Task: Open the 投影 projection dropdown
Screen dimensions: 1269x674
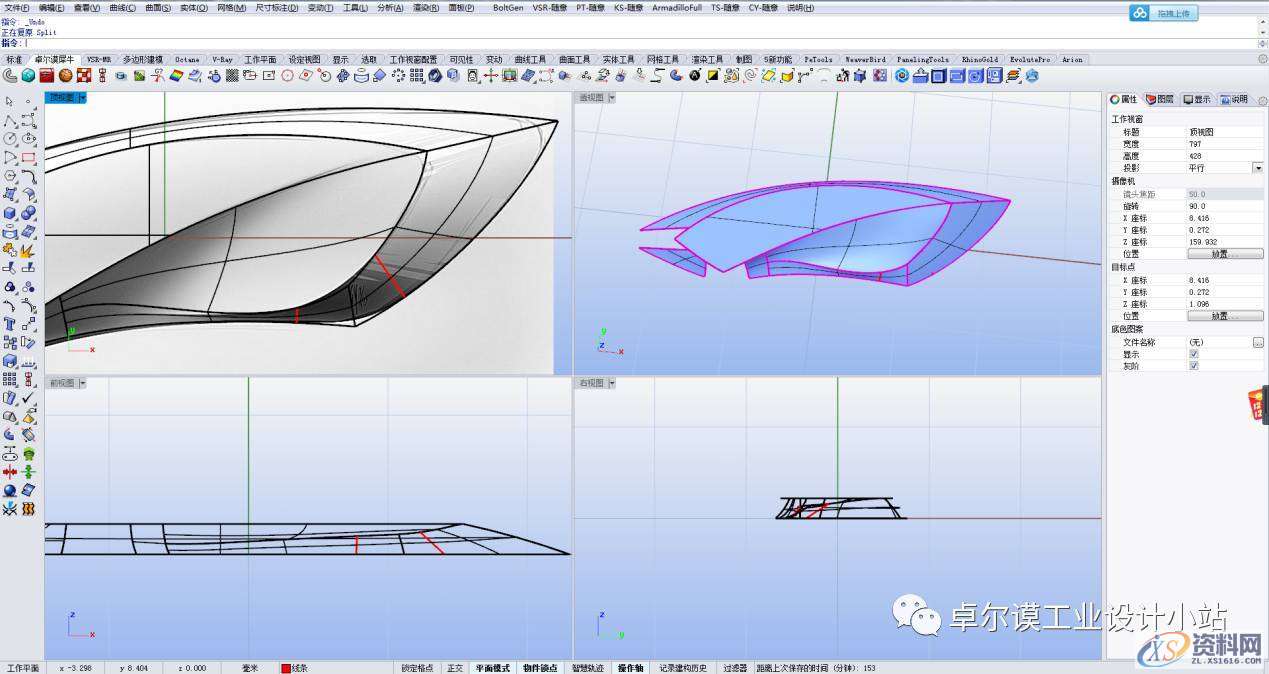Action: click(x=1258, y=168)
